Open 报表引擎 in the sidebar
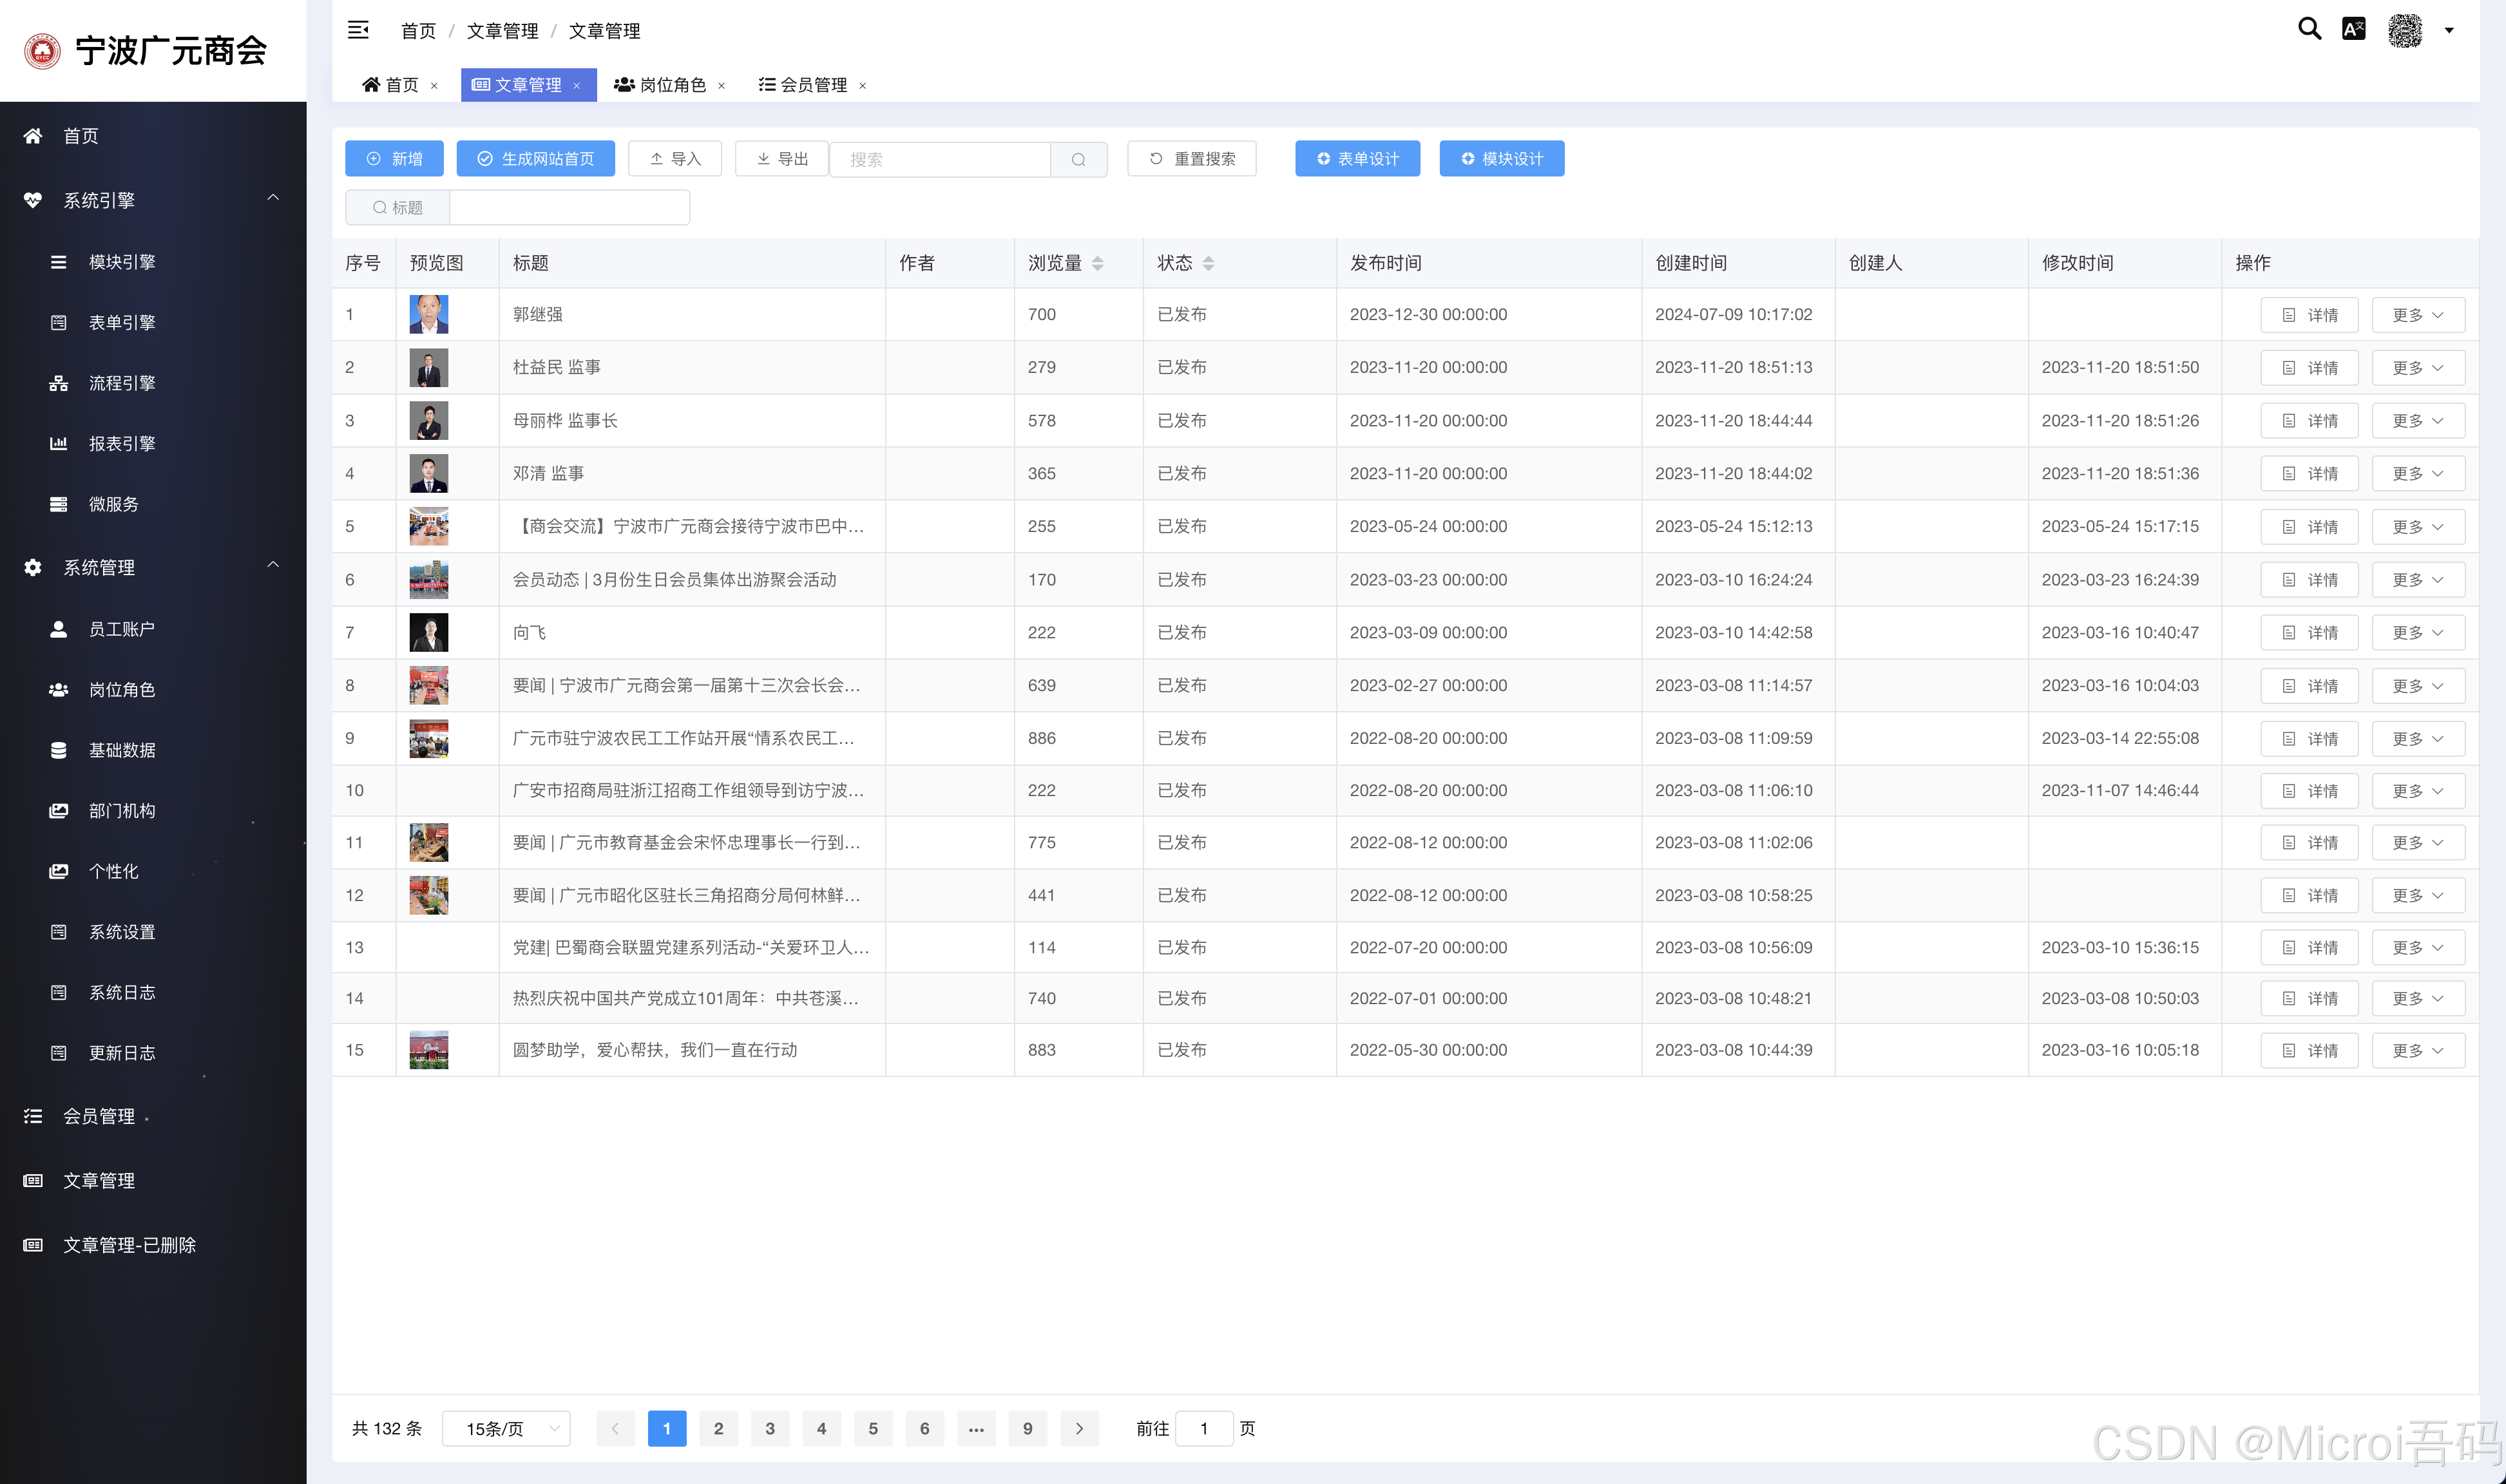The image size is (2506, 1484). click(x=122, y=443)
